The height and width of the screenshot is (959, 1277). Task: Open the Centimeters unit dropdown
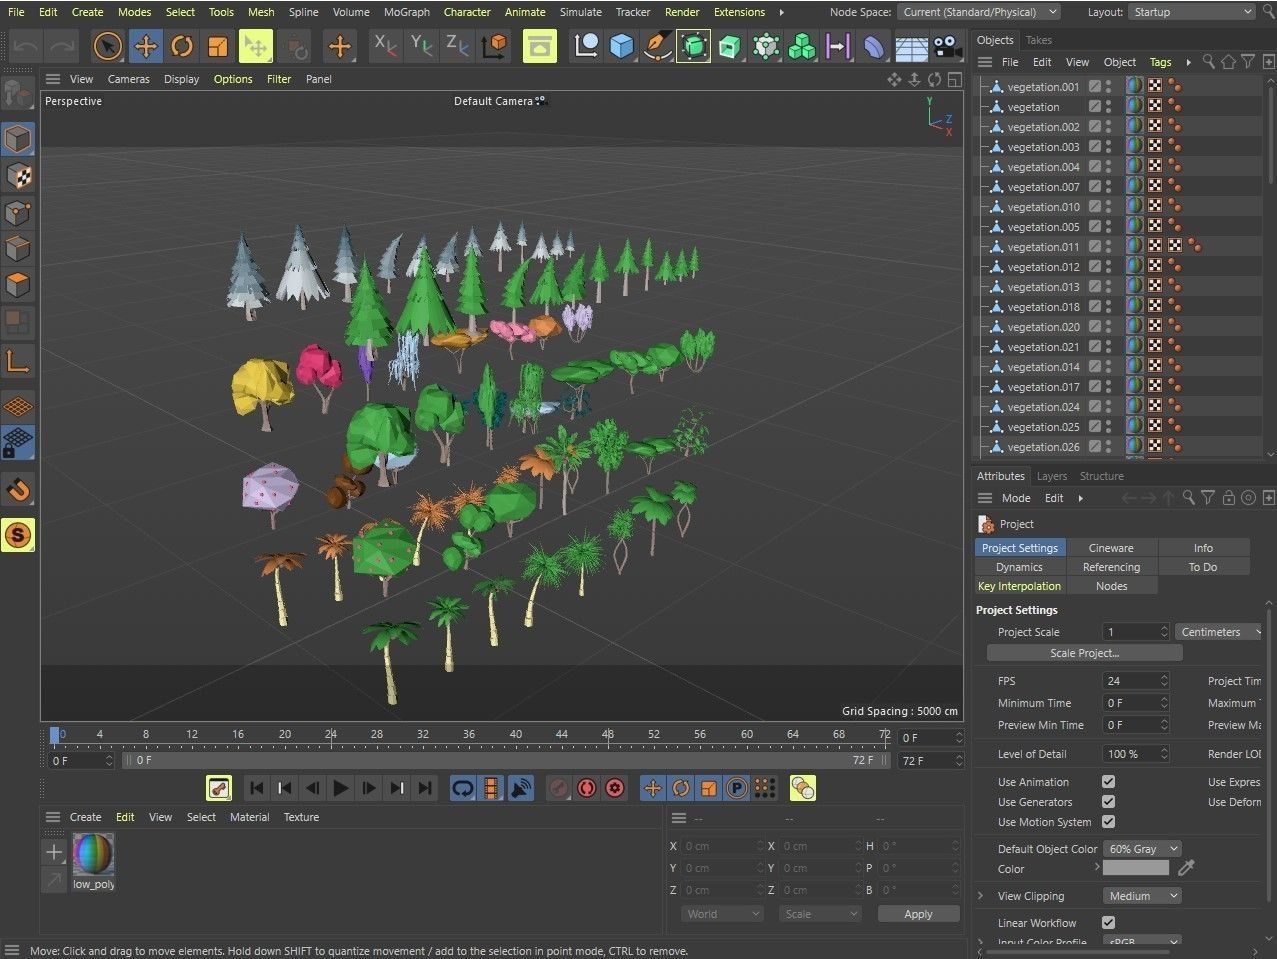pyautogui.click(x=1220, y=632)
